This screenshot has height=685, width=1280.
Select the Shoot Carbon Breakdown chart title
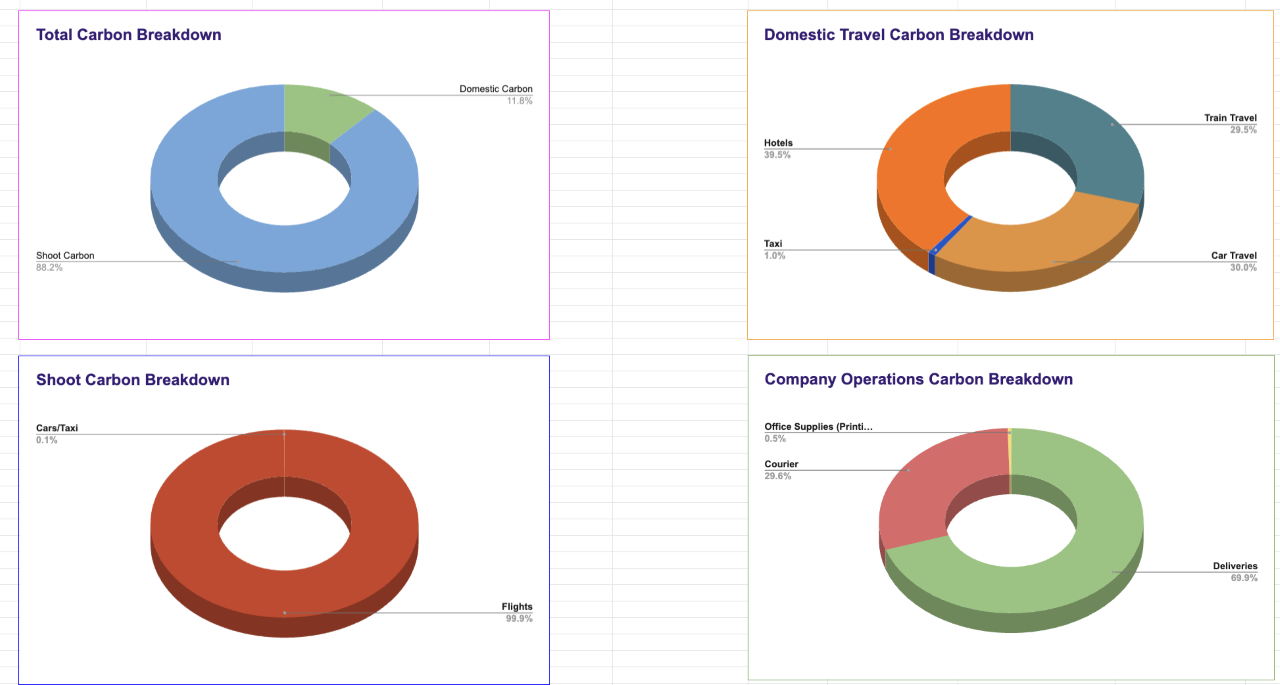[x=133, y=380]
